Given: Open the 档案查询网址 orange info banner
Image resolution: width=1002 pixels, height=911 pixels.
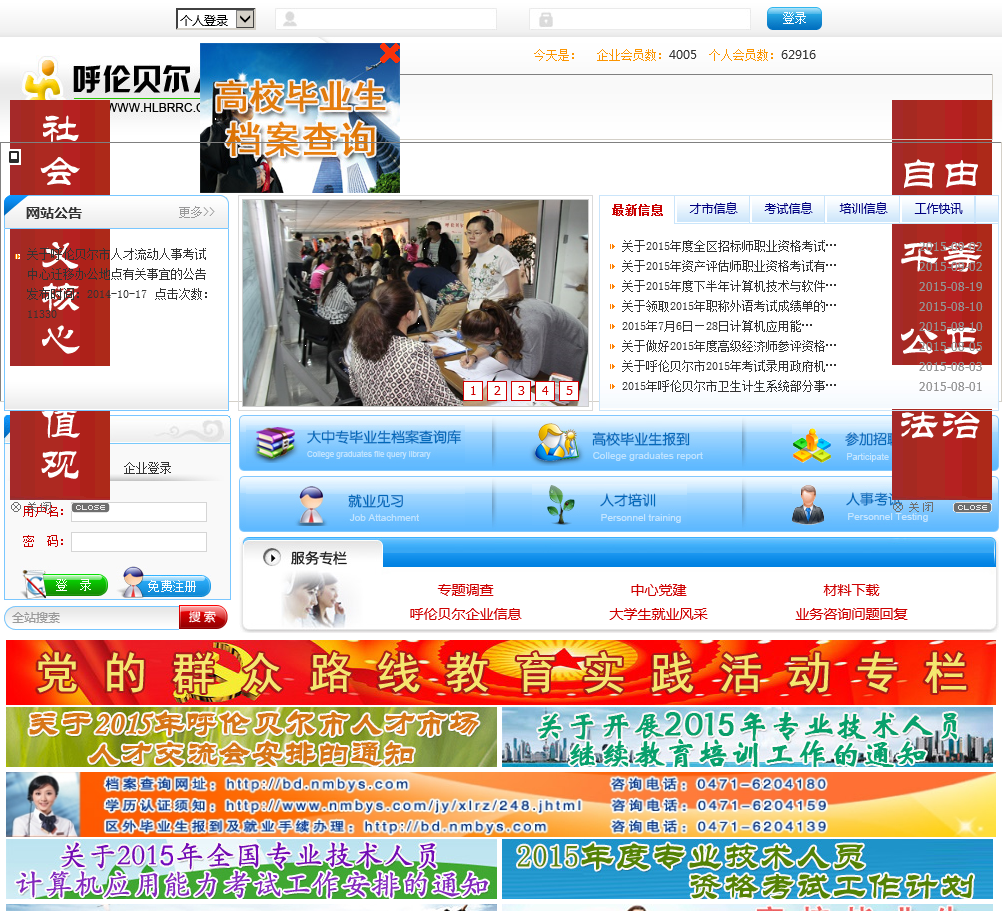Looking at the screenshot, I should coord(501,805).
